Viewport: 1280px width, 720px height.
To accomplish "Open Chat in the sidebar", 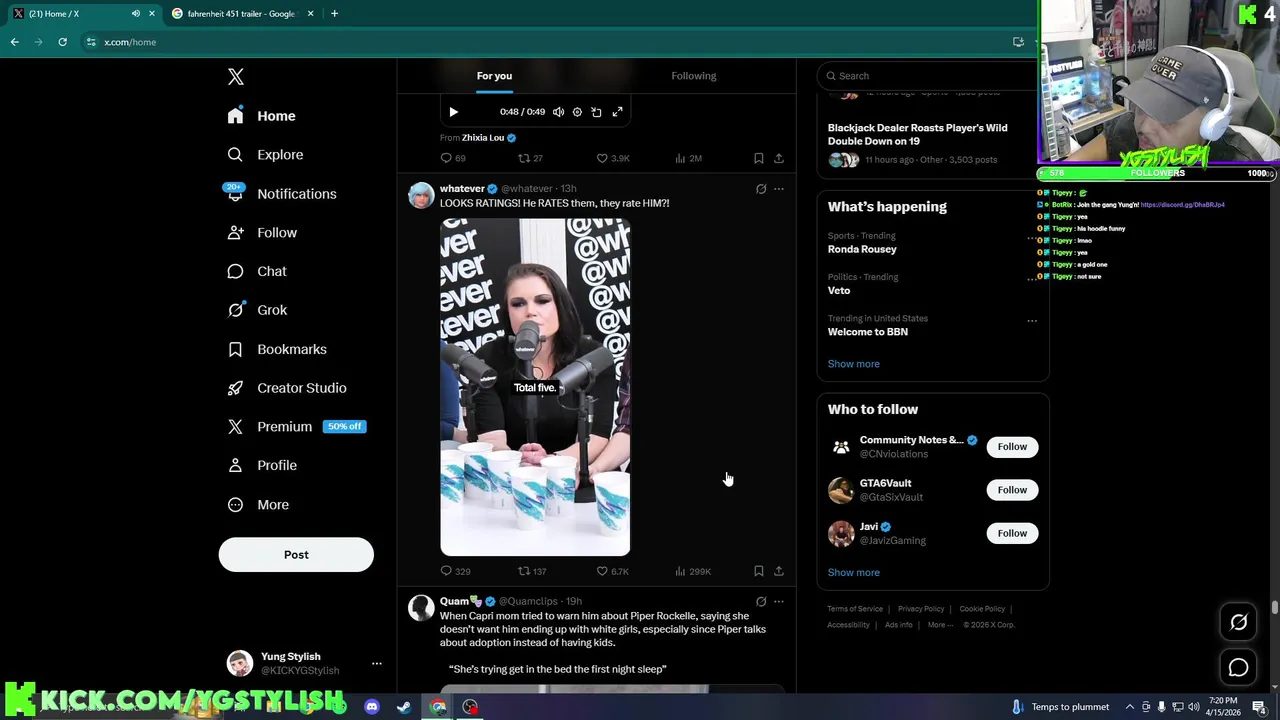I will coord(257,271).
